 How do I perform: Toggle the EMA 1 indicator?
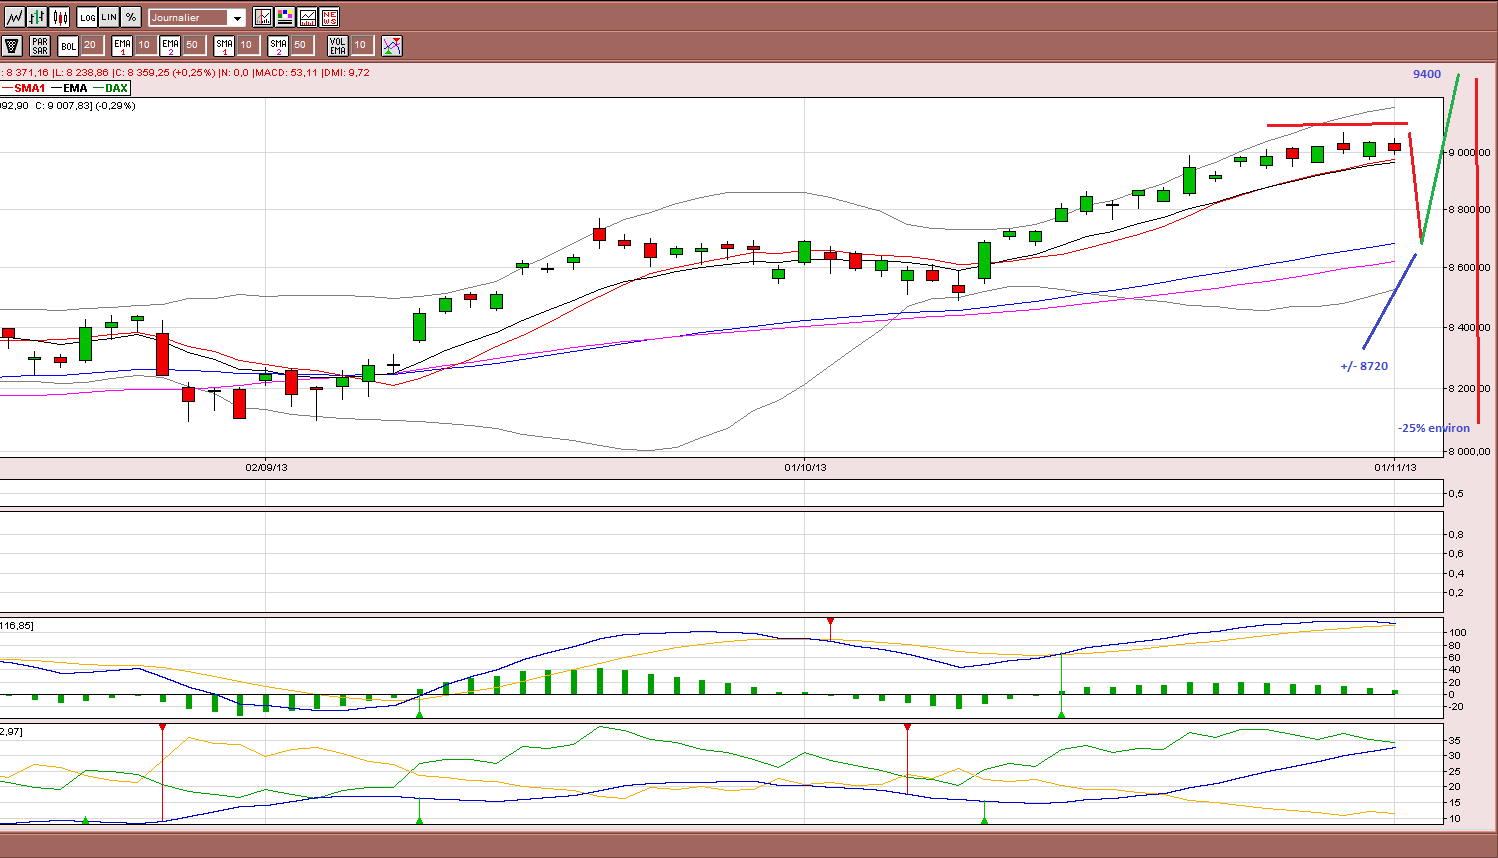click(x=122, y=46)
